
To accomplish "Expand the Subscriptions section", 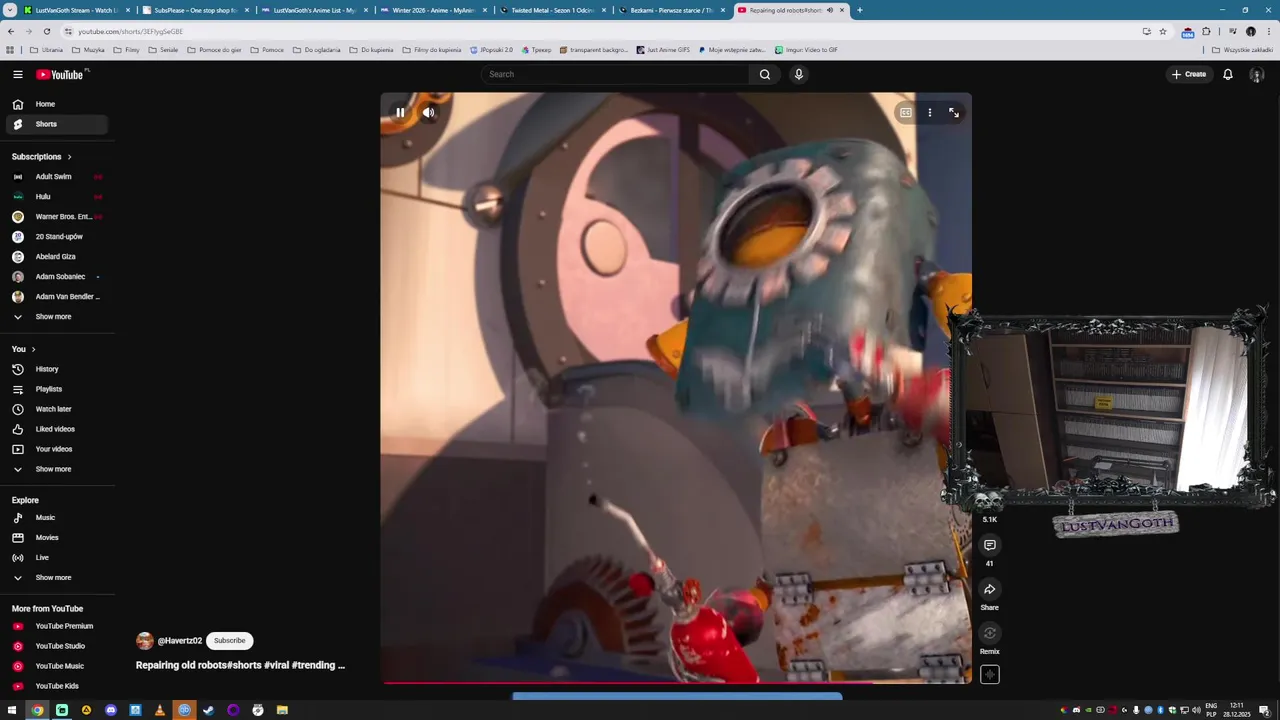I will coord(42,157).
